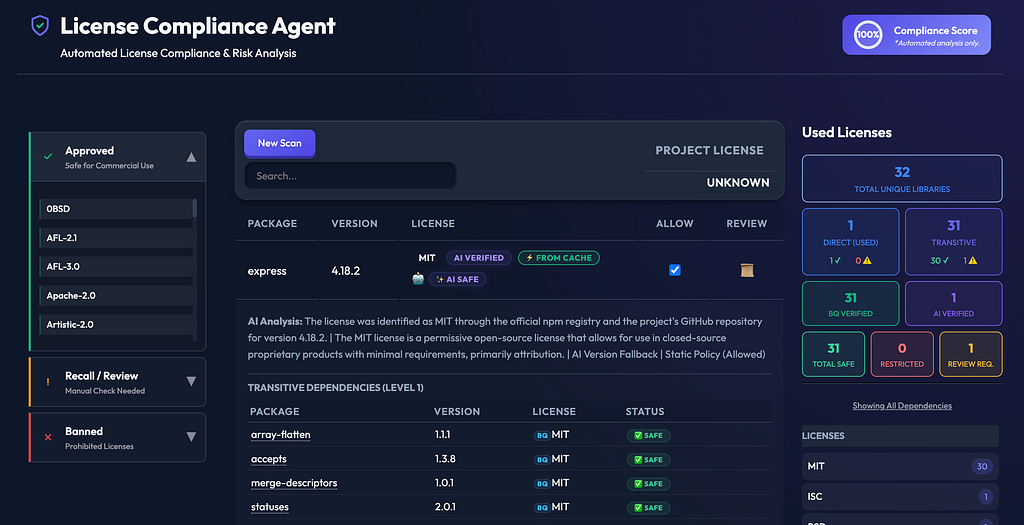Expand the Banned licenses section
This screenshot has height=525, width=1024.
191,437
